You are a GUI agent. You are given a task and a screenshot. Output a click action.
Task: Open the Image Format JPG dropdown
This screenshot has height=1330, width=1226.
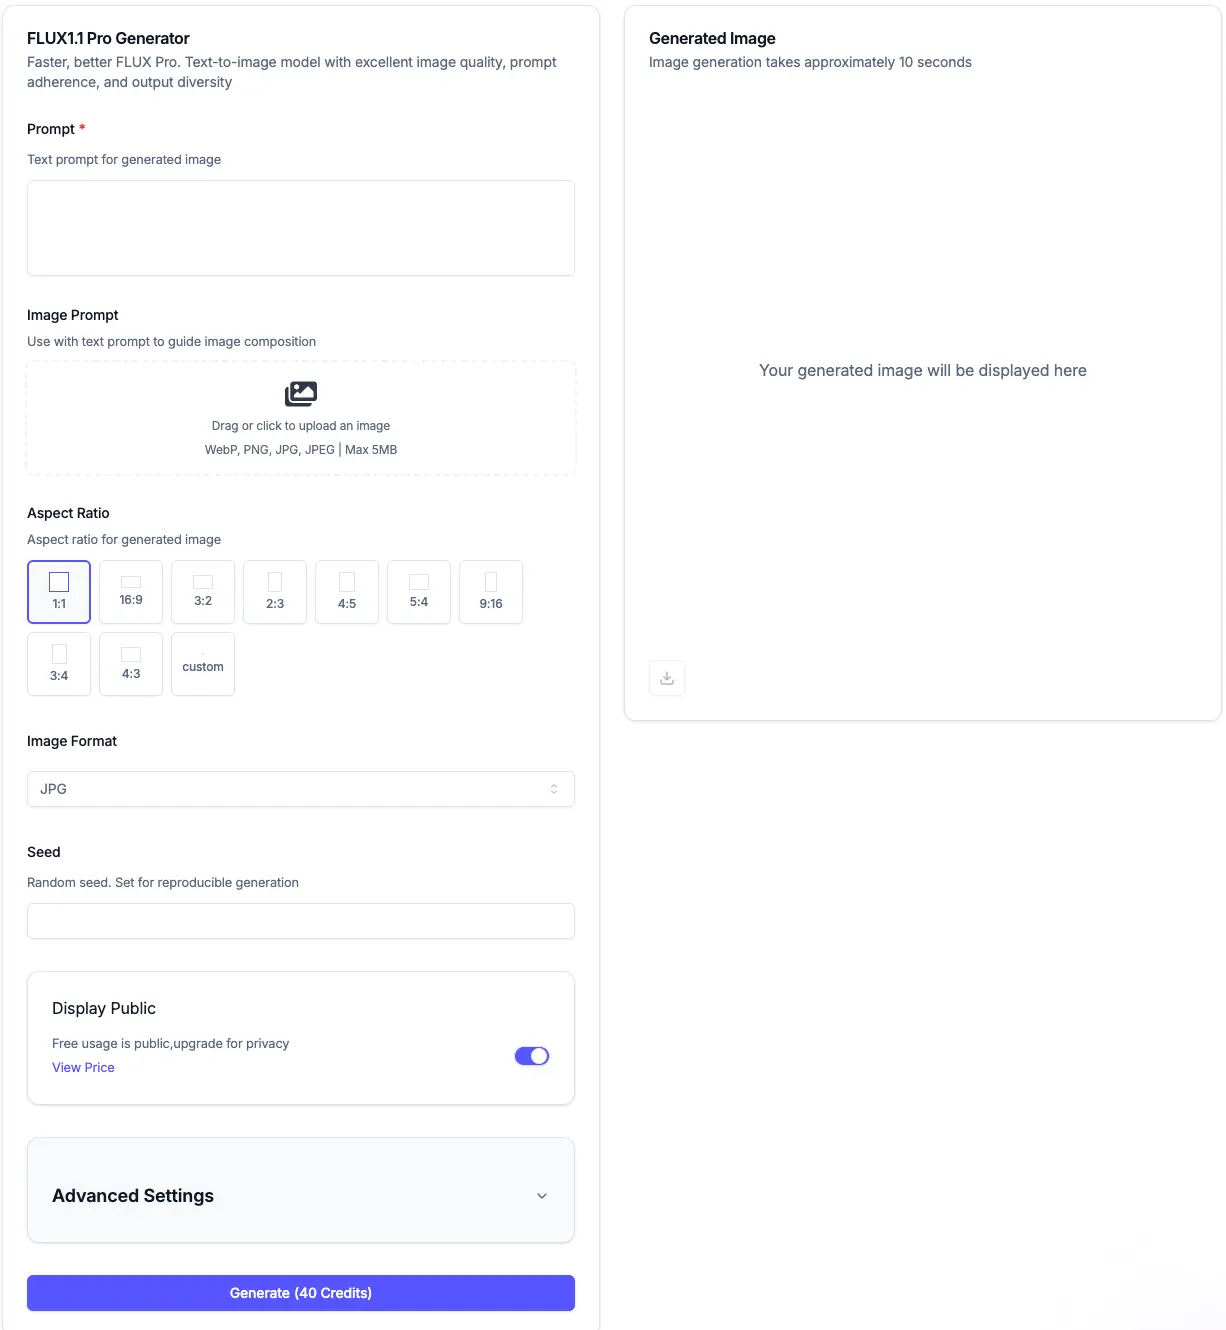pyautogui.click(x=301, y=789)
